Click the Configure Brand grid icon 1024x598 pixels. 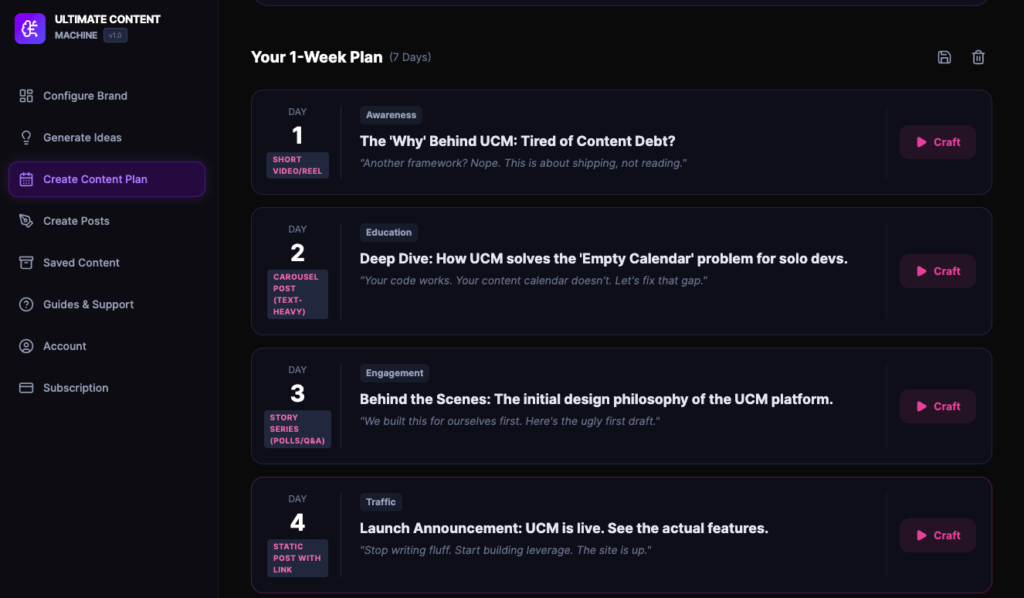(26, 96)
